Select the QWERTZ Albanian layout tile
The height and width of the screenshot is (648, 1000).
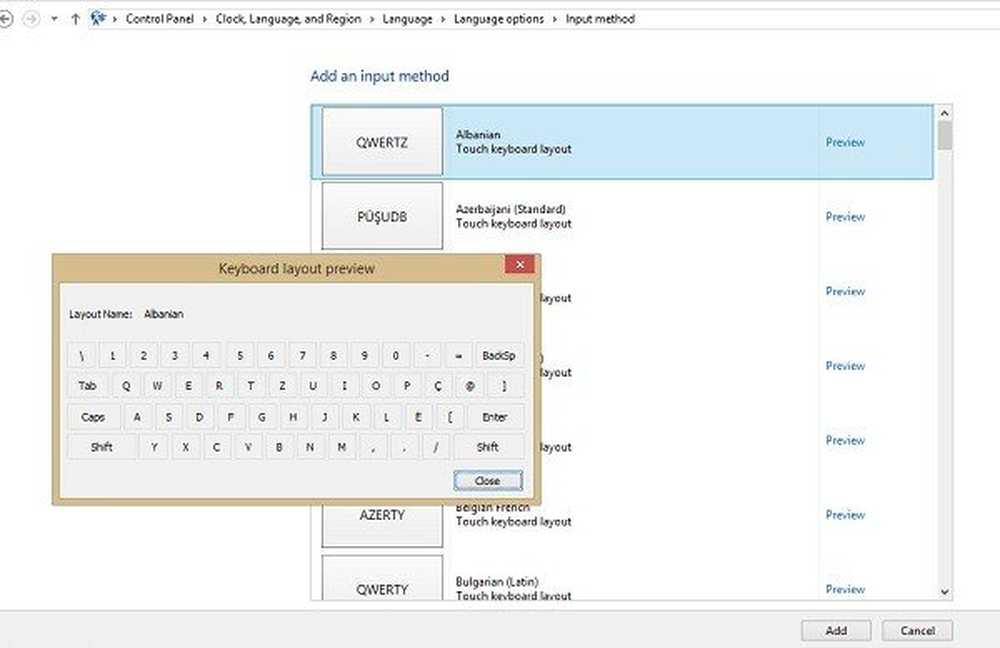382,142
